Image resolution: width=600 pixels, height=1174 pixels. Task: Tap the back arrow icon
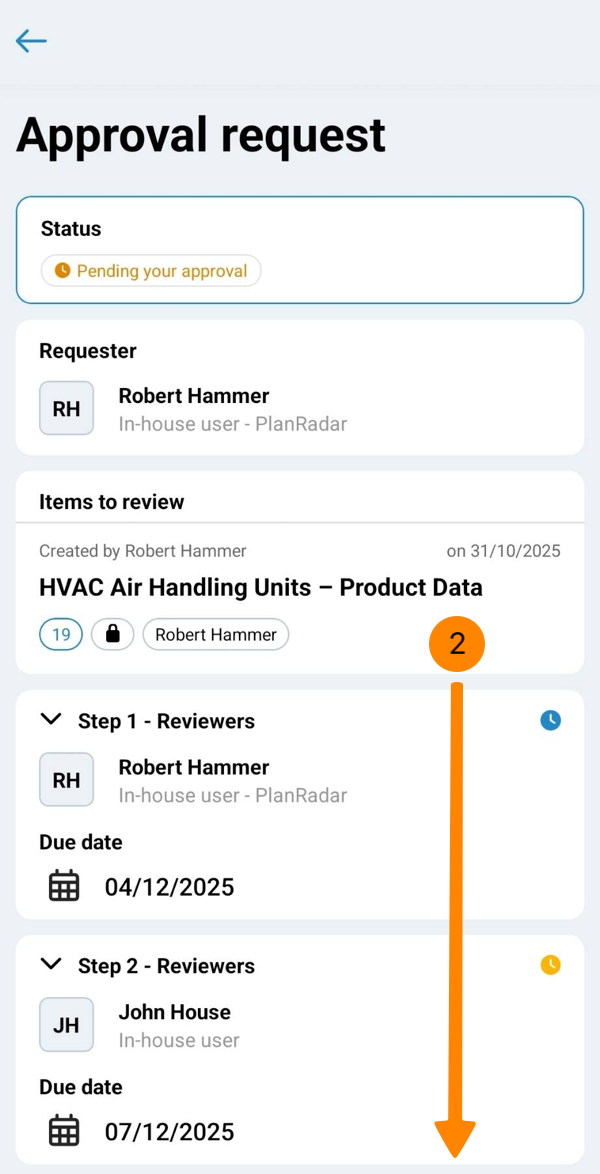31,41
